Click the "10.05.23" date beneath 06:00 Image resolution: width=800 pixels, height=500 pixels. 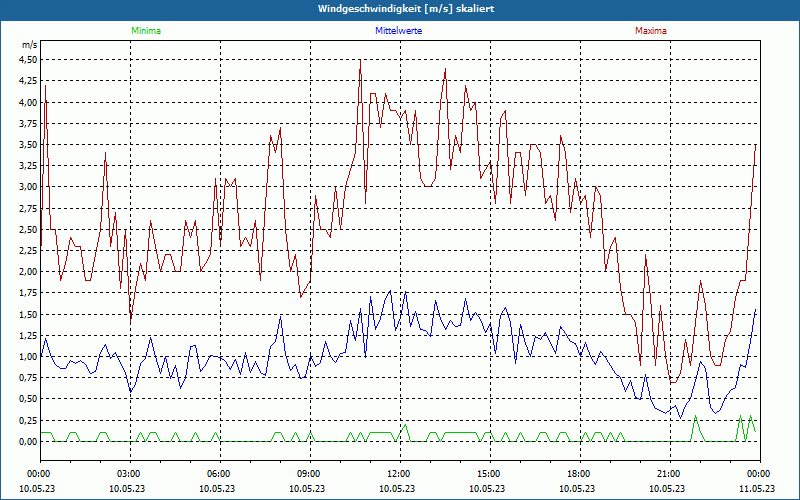[x=217, y=488]
